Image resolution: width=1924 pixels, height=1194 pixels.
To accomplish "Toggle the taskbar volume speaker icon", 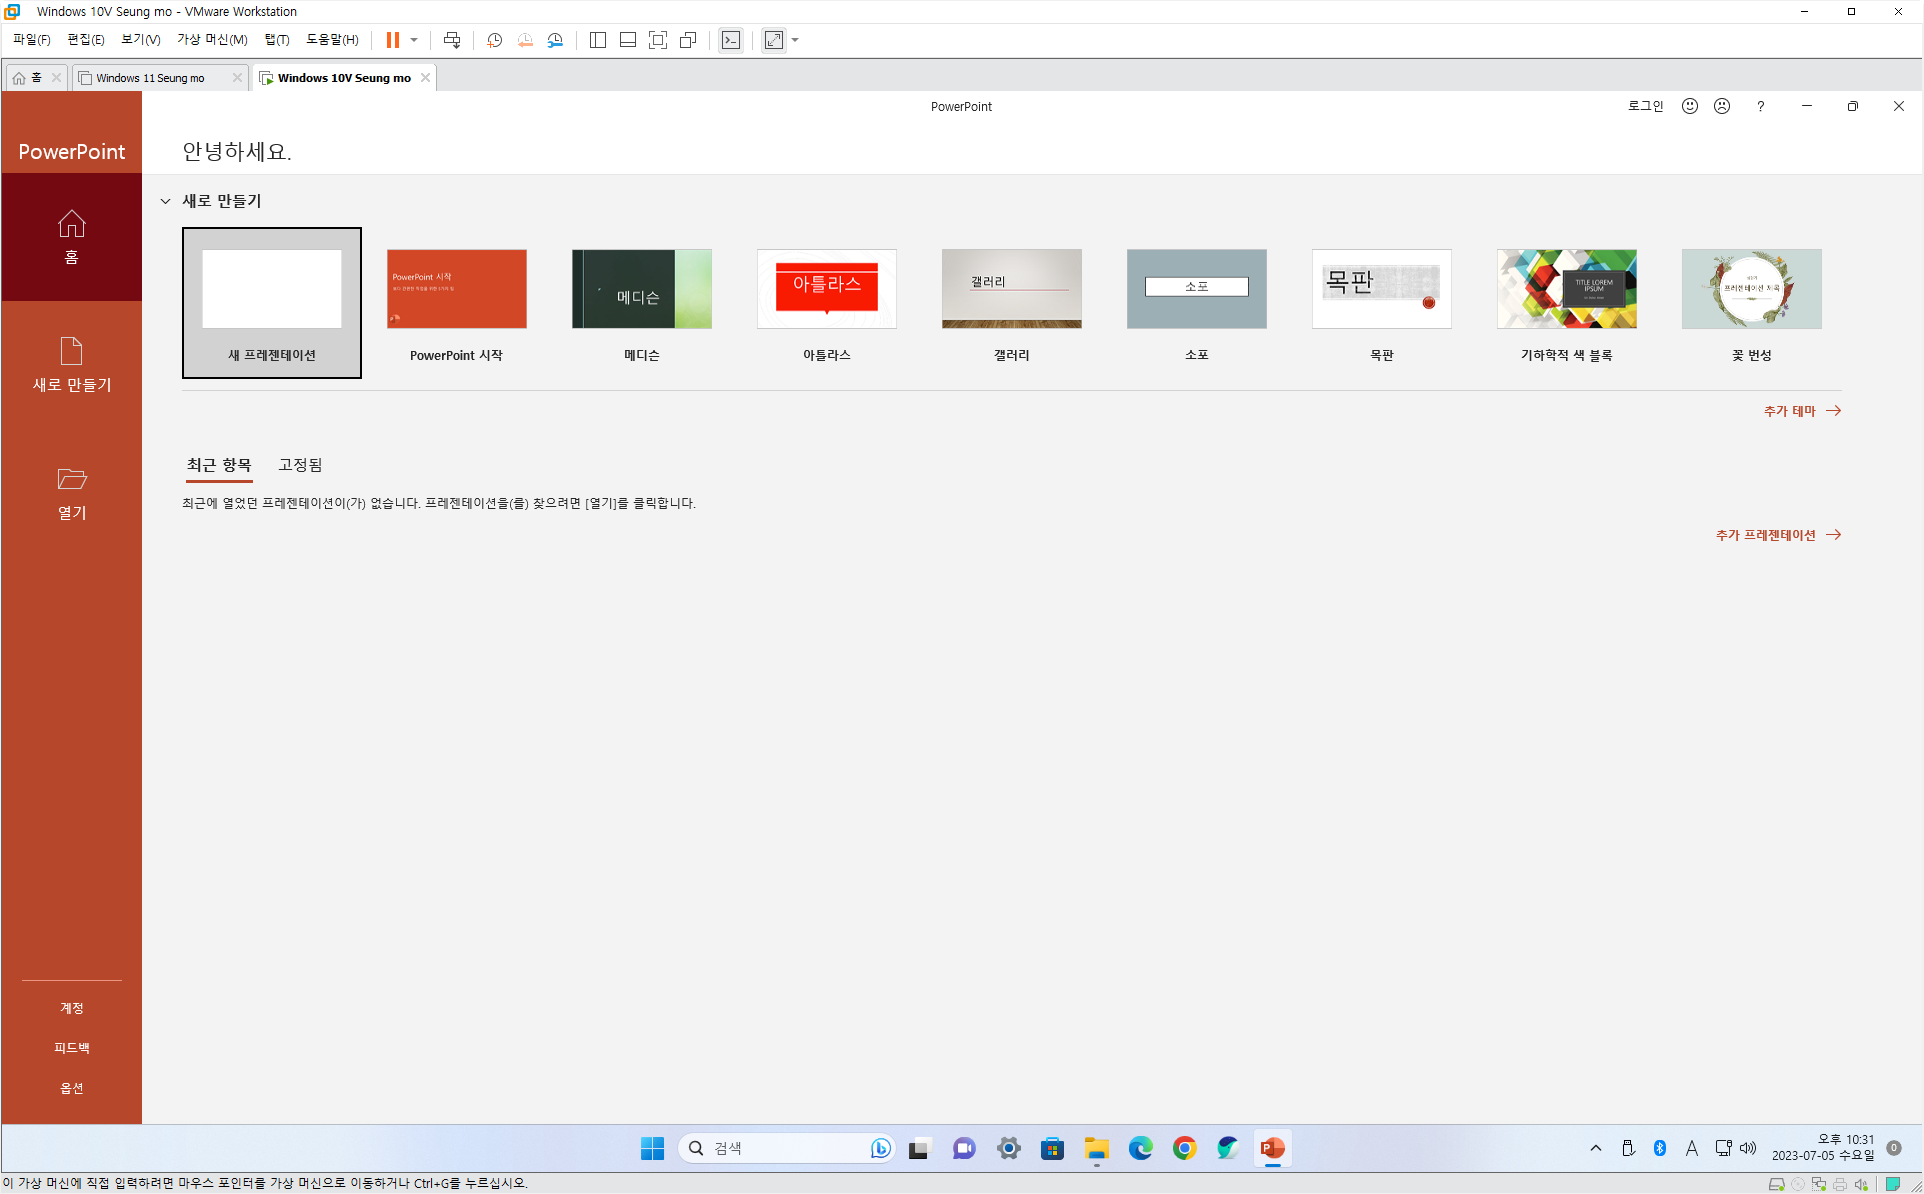I will click(1748, 1148).
